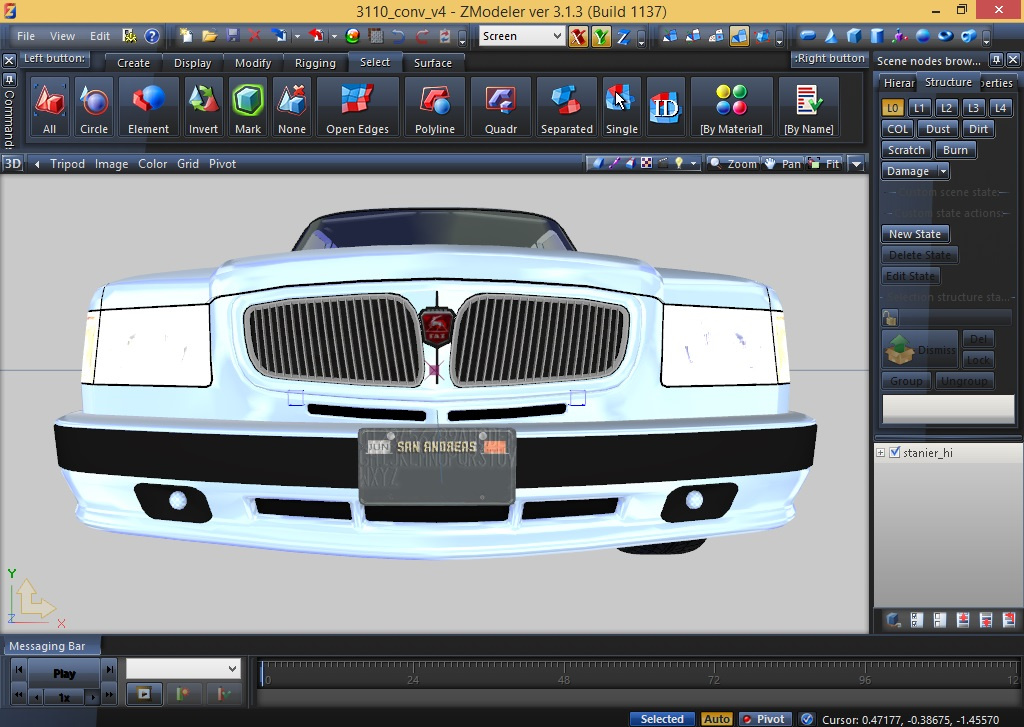The image size is (1024, 727).
Task: Open the animation name dropdown
Action: (184, 668)
